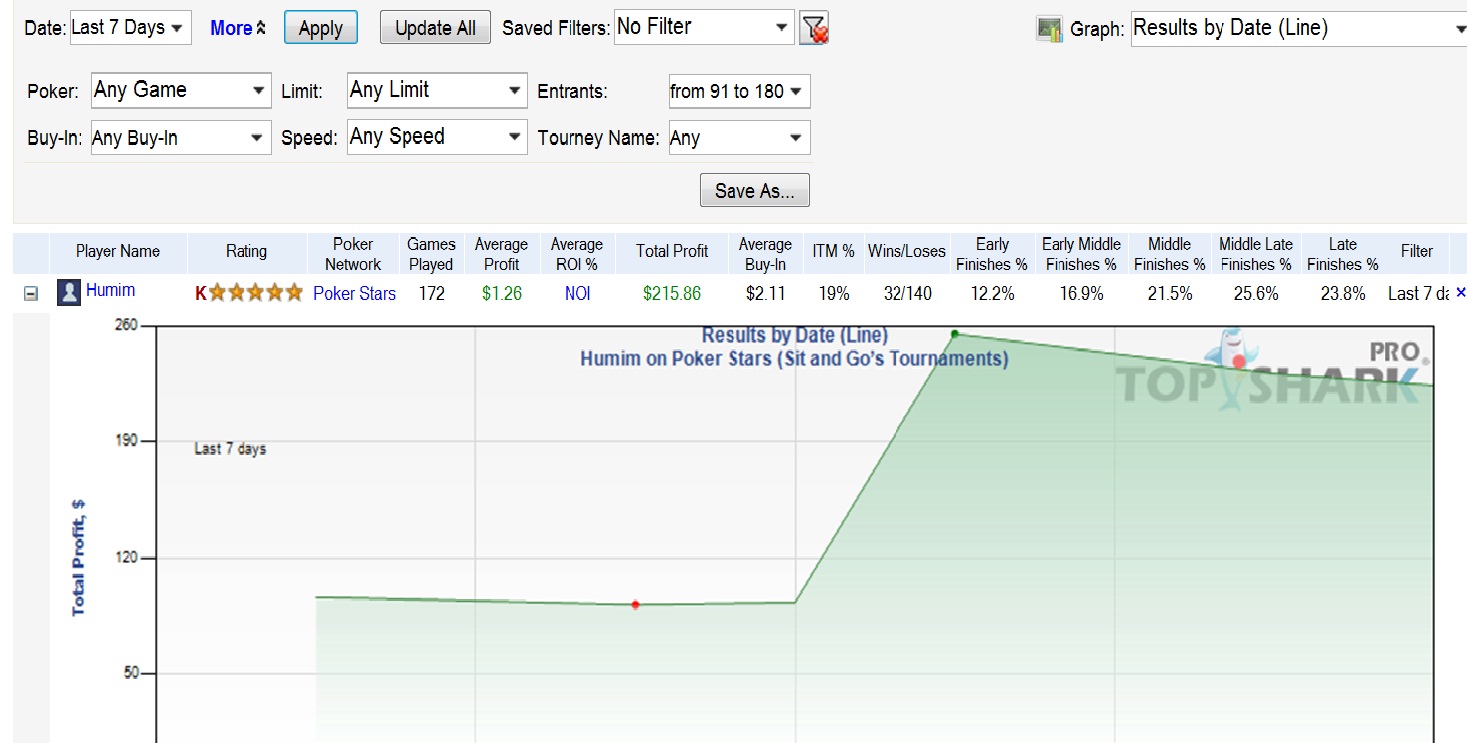Click the five-star rating for Humim
Viewport: 1467px width, 743px height.
click(x=248, y=293)
